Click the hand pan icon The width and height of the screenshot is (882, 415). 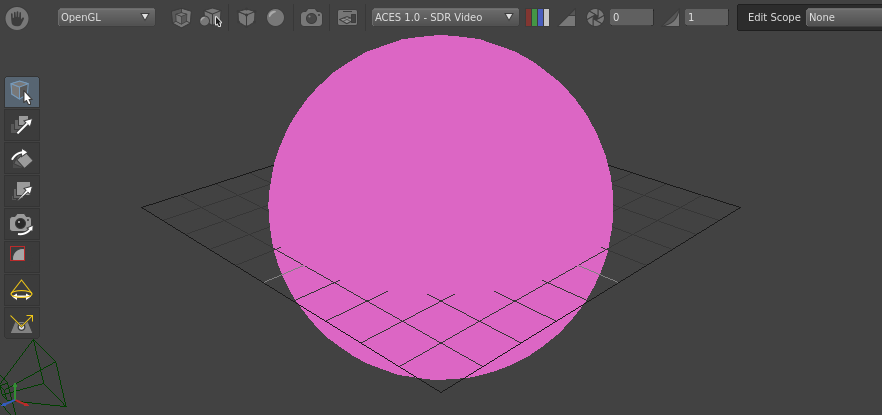(x=19, y=17)
